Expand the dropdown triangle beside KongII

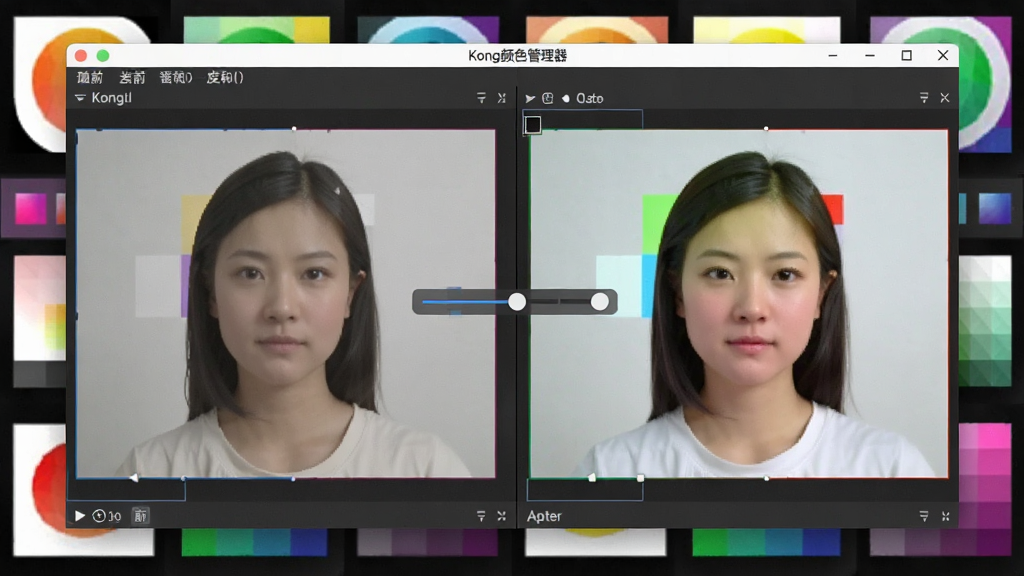[x=80, y=98]
